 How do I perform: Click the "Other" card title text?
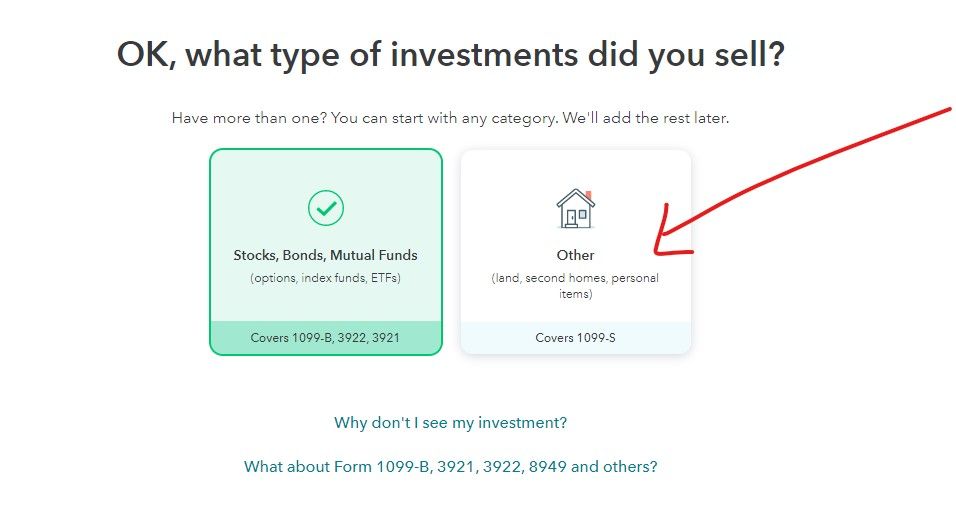point(575,255)
